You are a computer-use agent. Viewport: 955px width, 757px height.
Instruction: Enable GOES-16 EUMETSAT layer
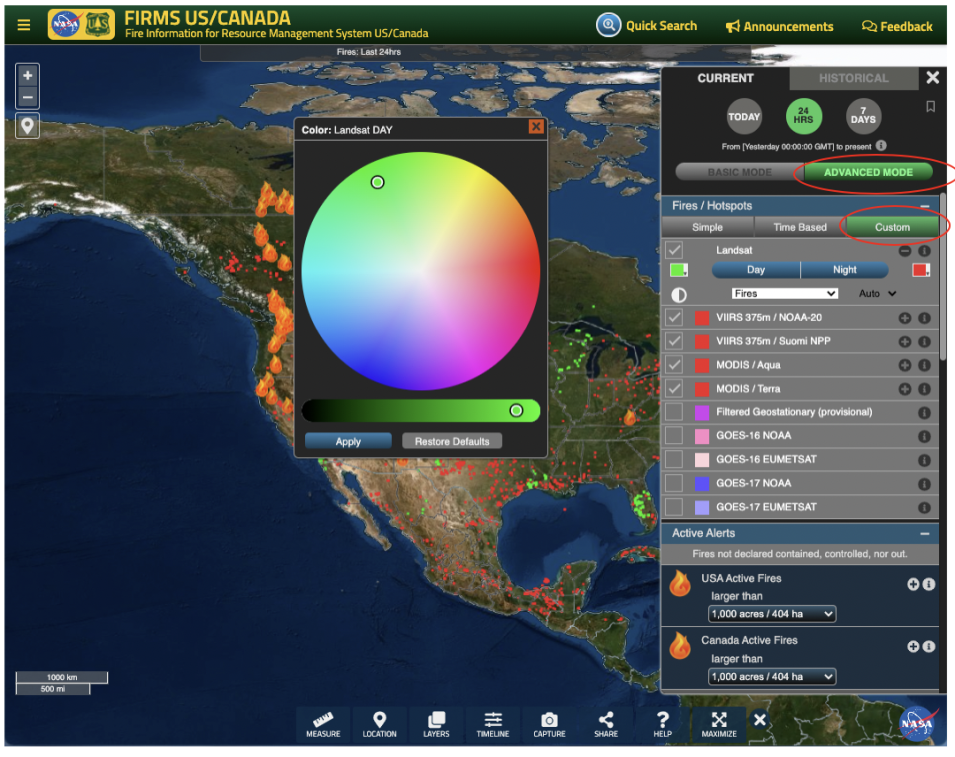click(x=674, y=459)
